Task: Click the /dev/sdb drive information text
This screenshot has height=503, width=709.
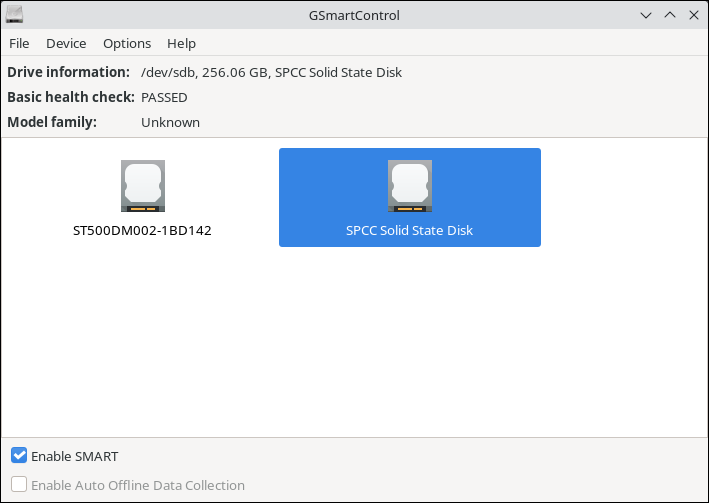Action: [271, 72]
